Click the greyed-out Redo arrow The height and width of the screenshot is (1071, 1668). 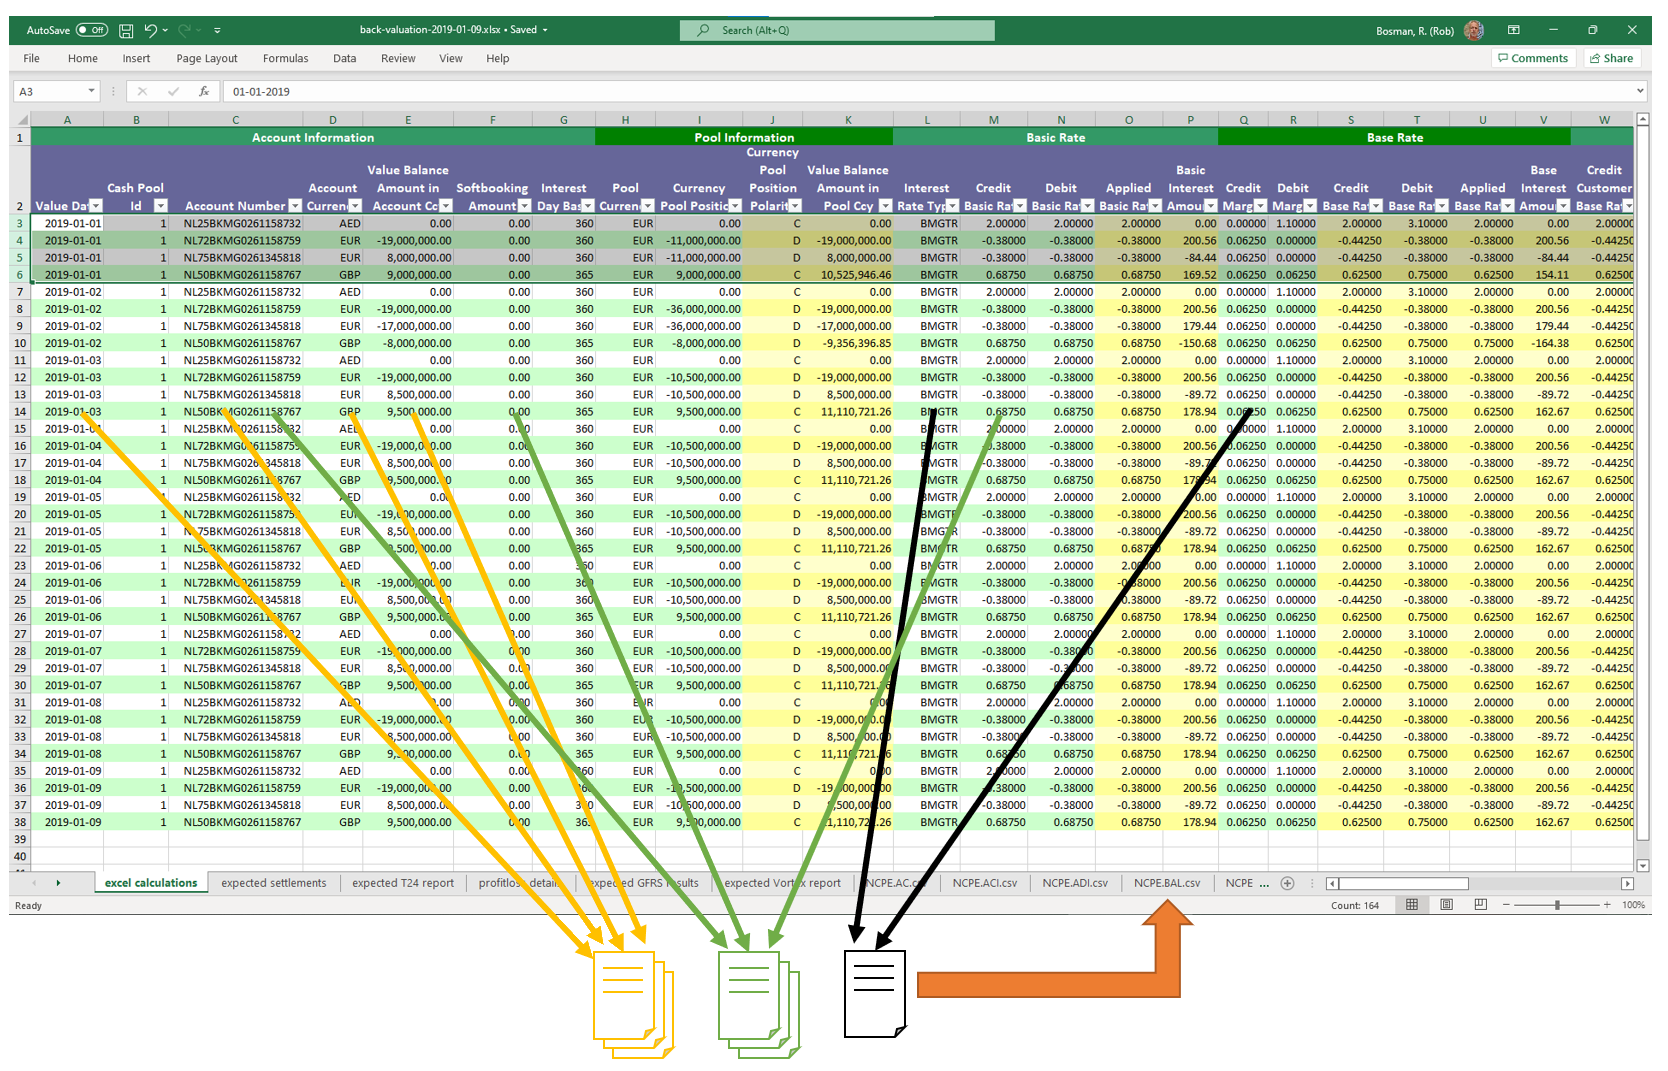[x=184, y=30]
